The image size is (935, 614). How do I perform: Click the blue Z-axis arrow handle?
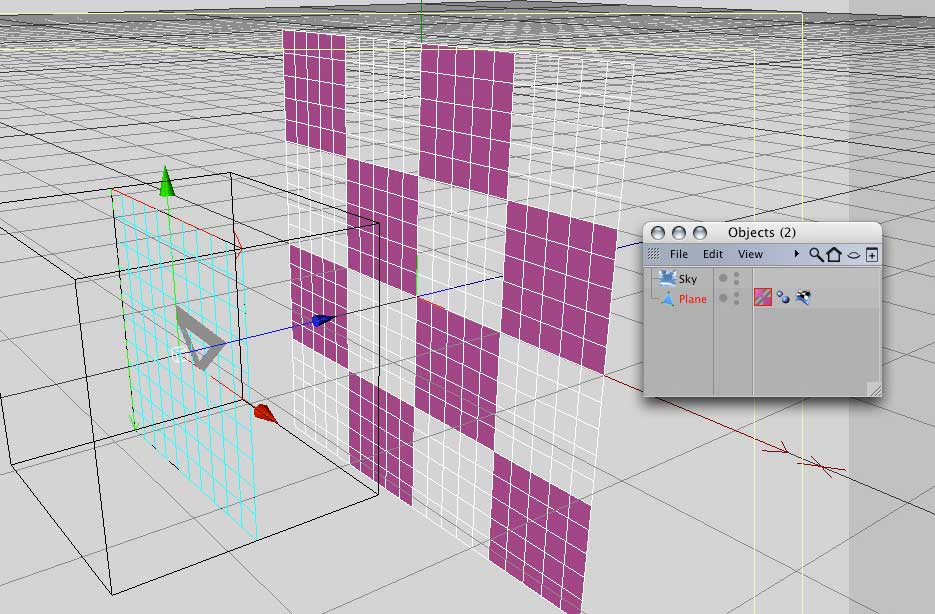pos(322,321)
